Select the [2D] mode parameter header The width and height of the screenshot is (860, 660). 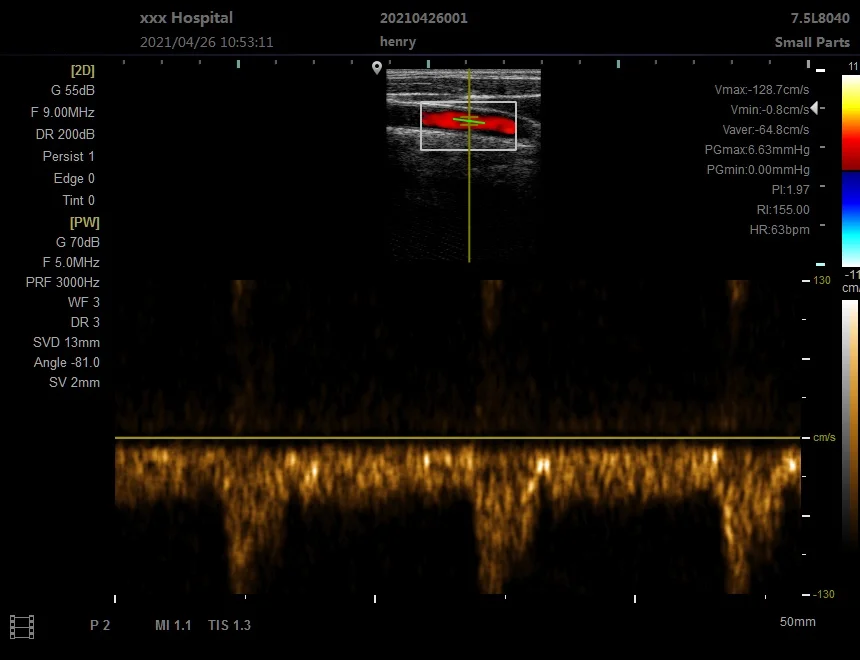tap(82, 70)
